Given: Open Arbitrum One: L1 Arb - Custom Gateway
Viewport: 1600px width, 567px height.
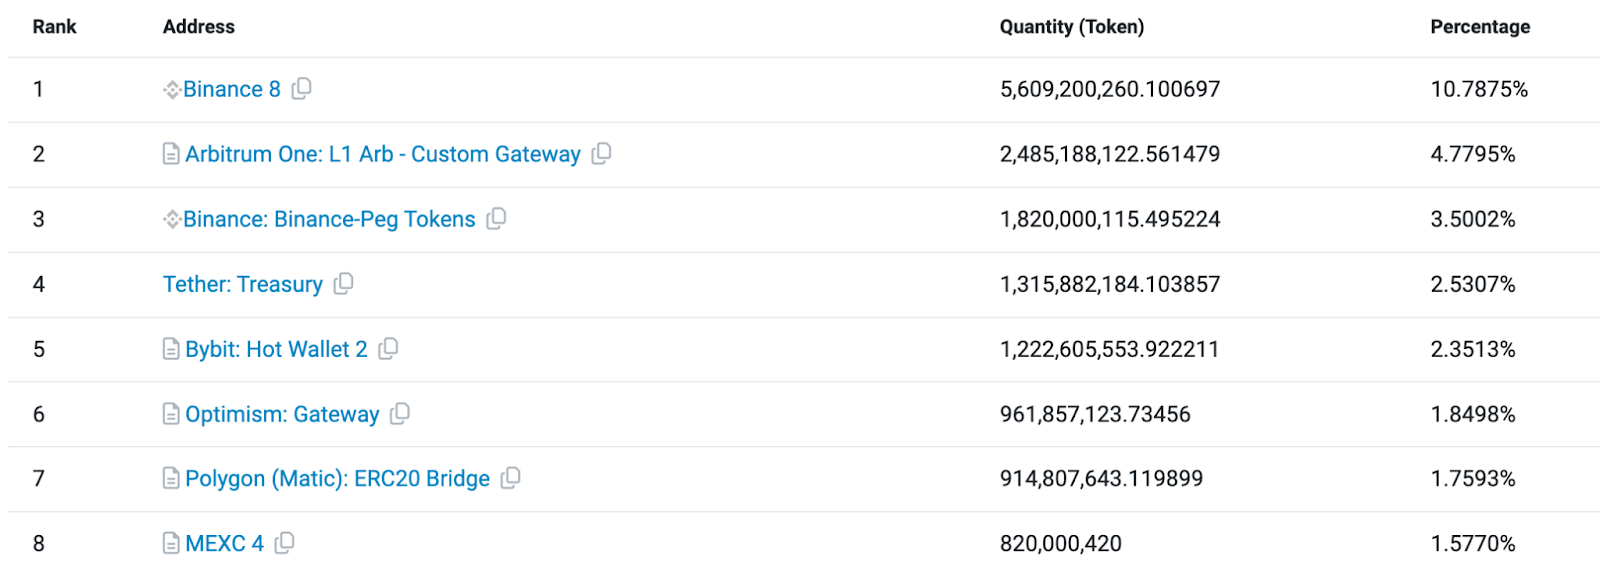Looking at the screenshot, I should coord(382,155).
